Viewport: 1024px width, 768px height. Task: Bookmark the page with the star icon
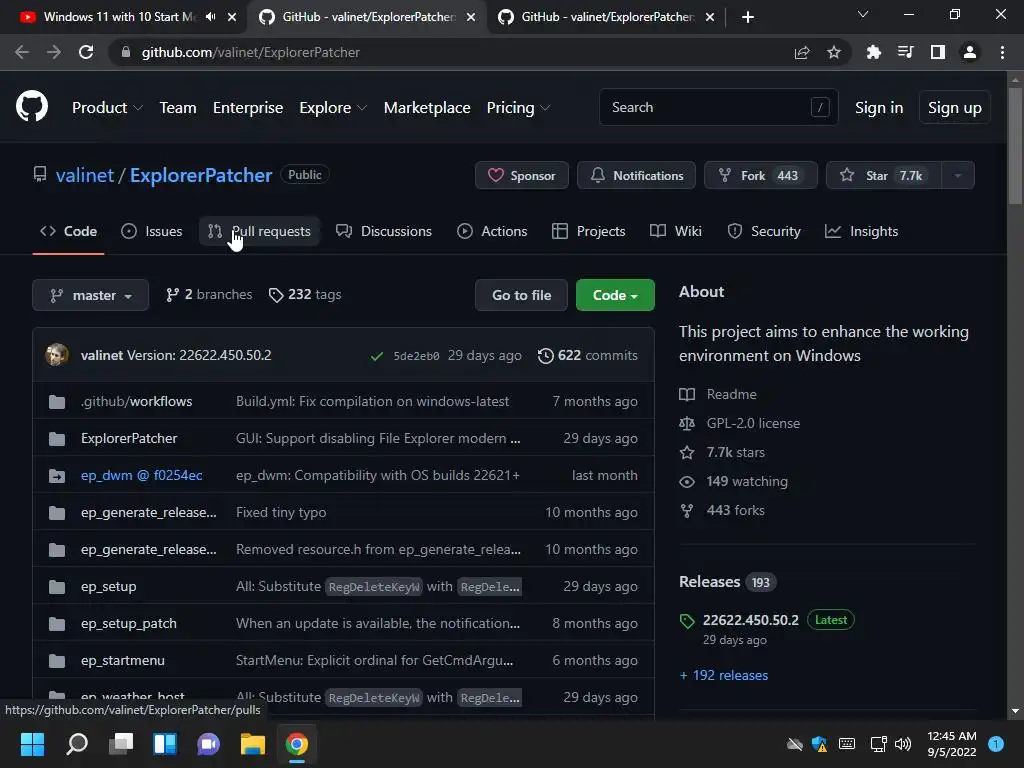(x=833, y=52)
